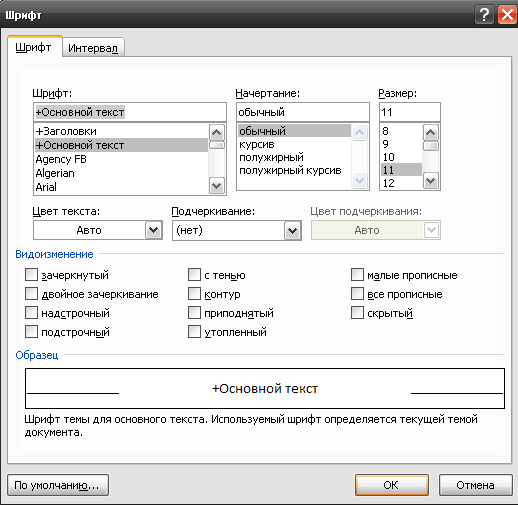518x505 pixels.
Task: Click the Размер size input field
Action: pos(410,112)
